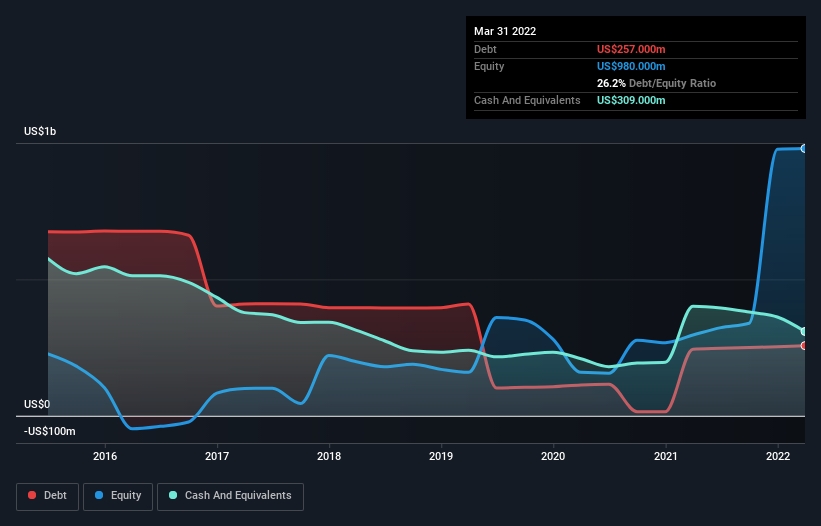Image resolution: width=821 pixels, height=526 pixels.
Task: Click the US$0 y-axis label
Action: [37, 405]
